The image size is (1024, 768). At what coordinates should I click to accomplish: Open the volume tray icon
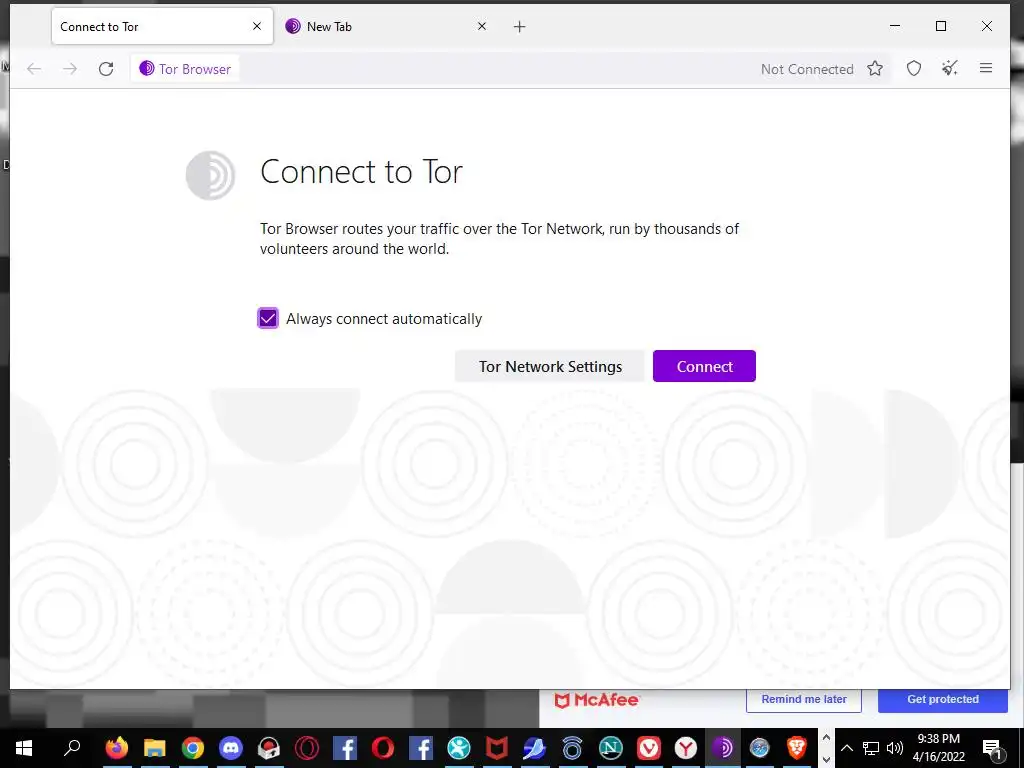895,748
